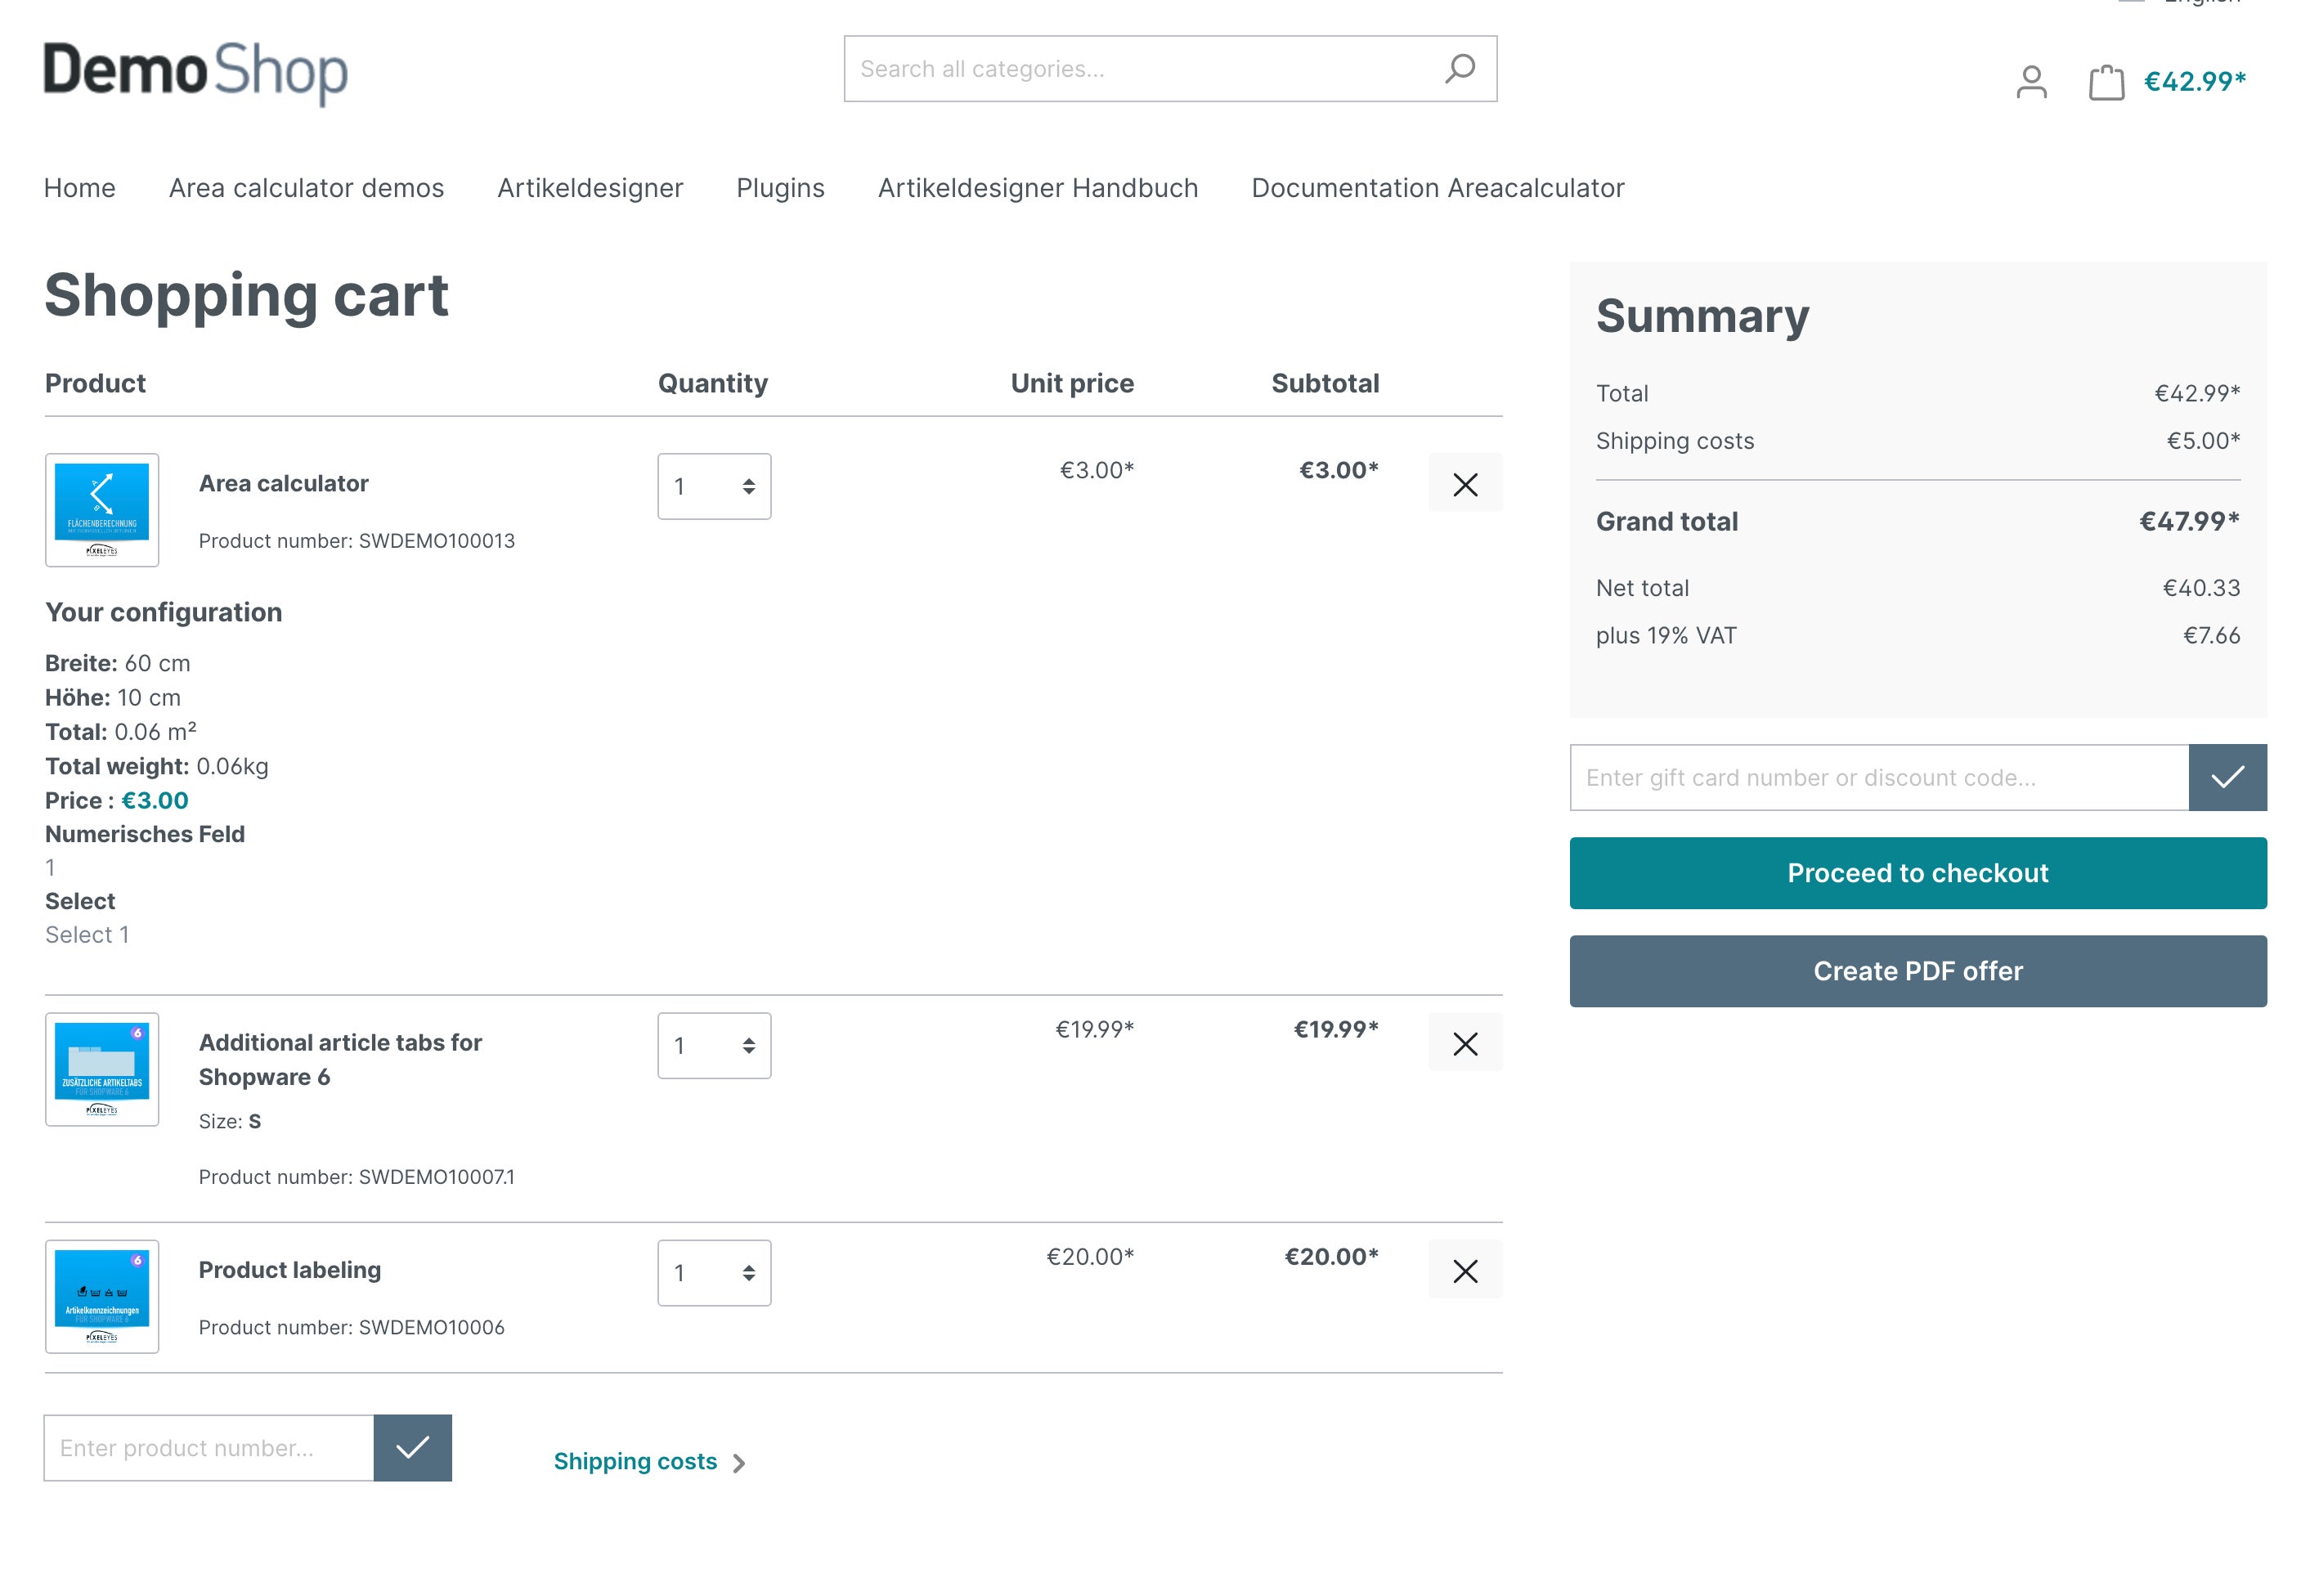Screen dimensions: 2301x1596
Task: Go to Home menu item
Action: pos(79,188)
